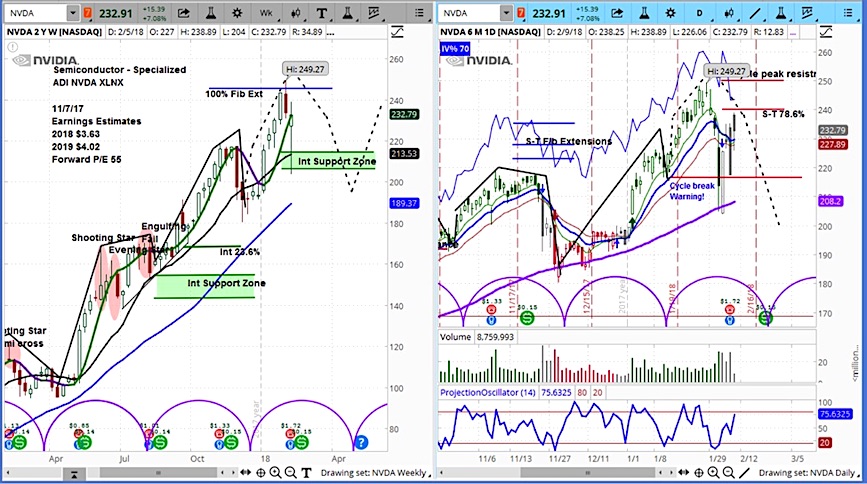Click the 227.89 red price label

[x=833, y=144]
